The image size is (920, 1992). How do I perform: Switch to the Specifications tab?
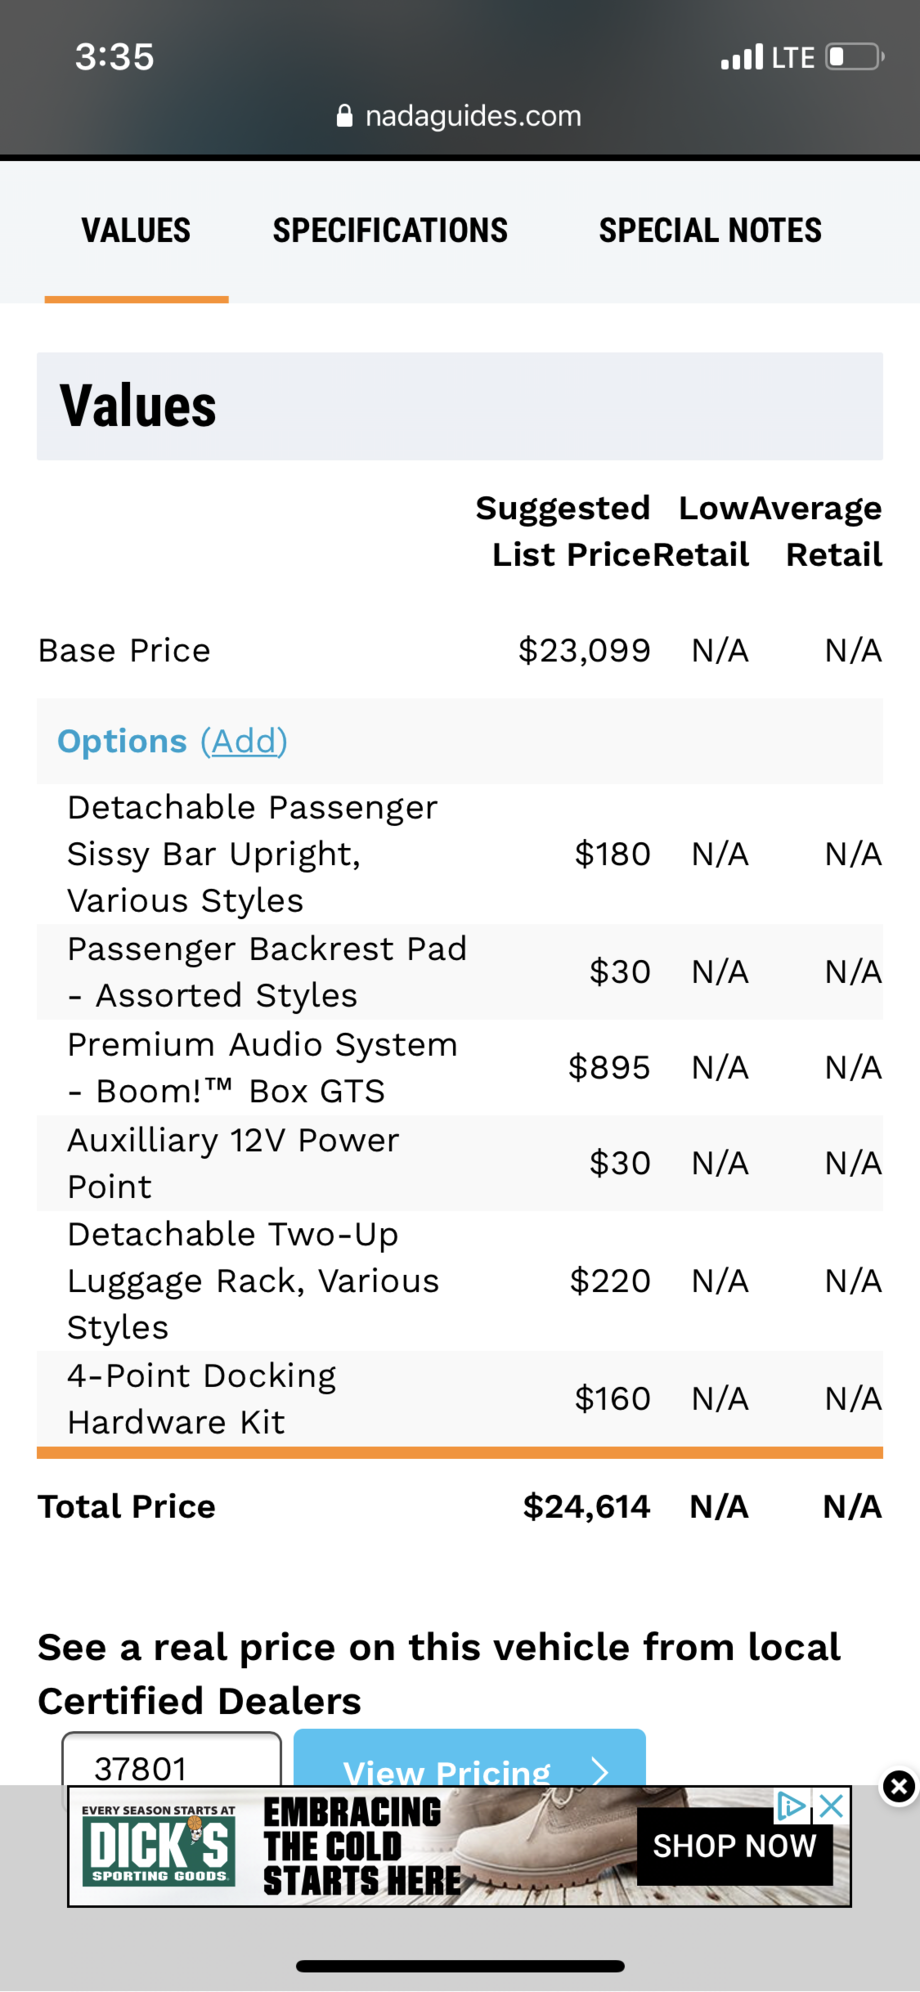(x=390, y=231)
